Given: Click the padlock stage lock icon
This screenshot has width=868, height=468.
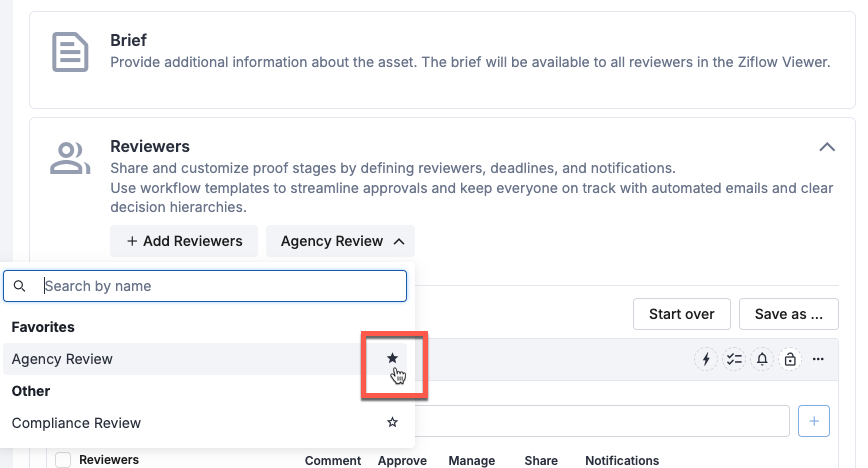Looking at the screenshot, I should 790,359.
